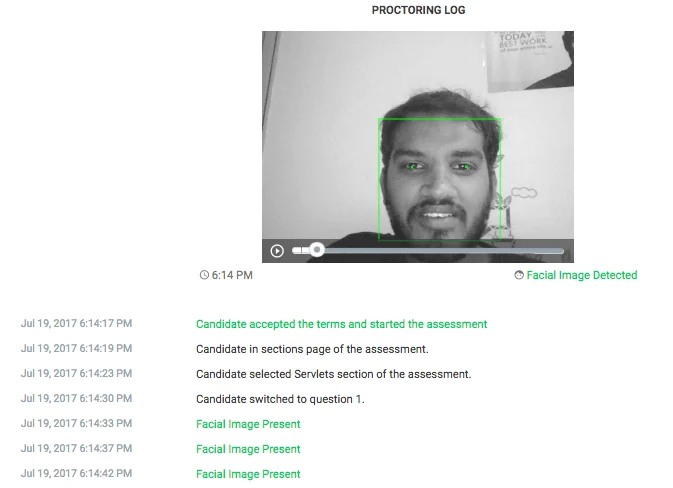Click the clock icon beside 6:14 PM

click(204, 275)
